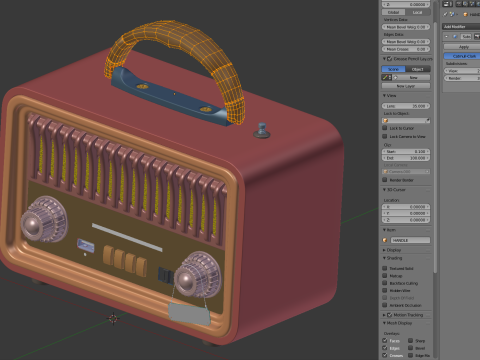Toggle modifier render visibility camera icon
Viewport: 480px width, 360px height.
476,36
